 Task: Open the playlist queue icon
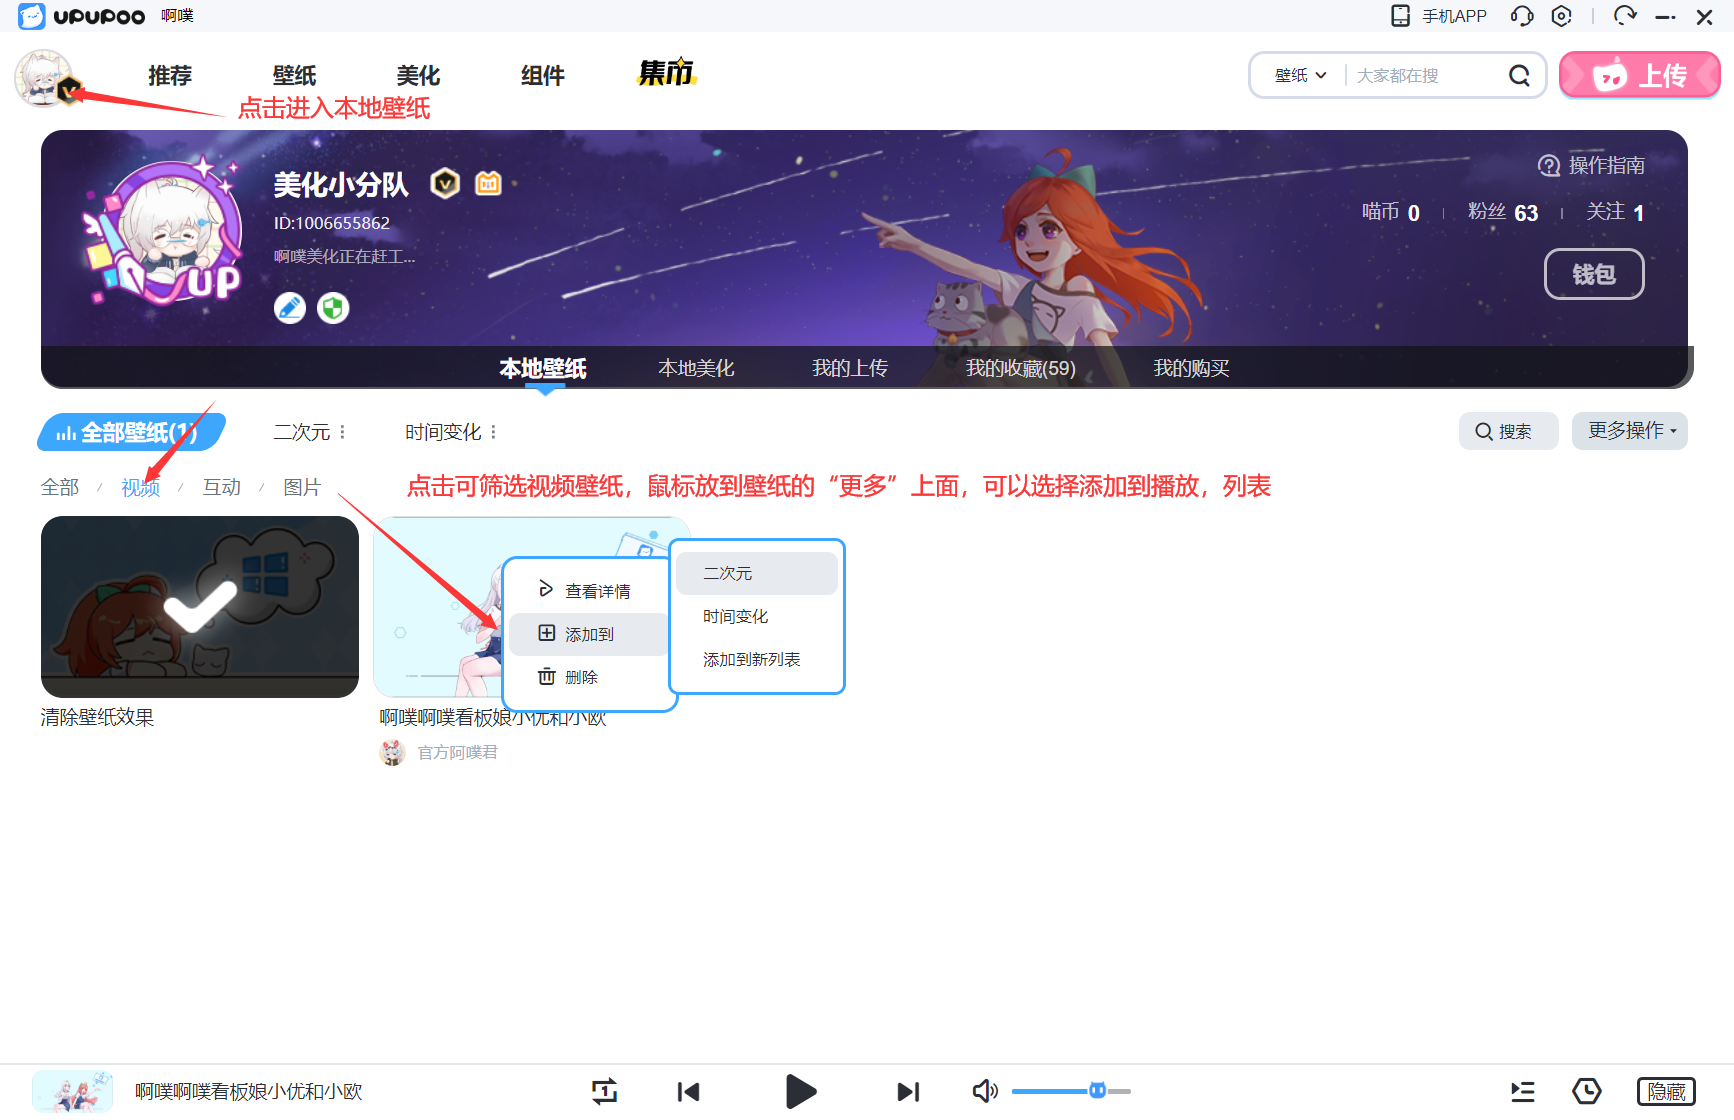(x=1522, y=1091)
